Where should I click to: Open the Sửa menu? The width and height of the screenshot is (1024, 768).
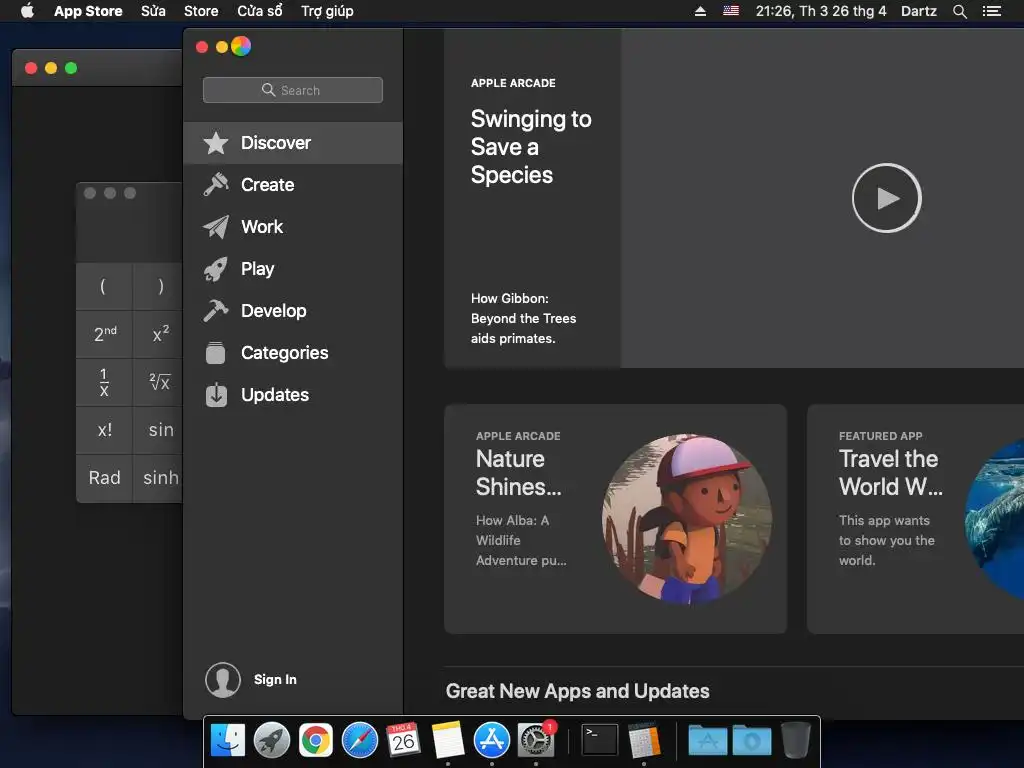click(153, 11)
